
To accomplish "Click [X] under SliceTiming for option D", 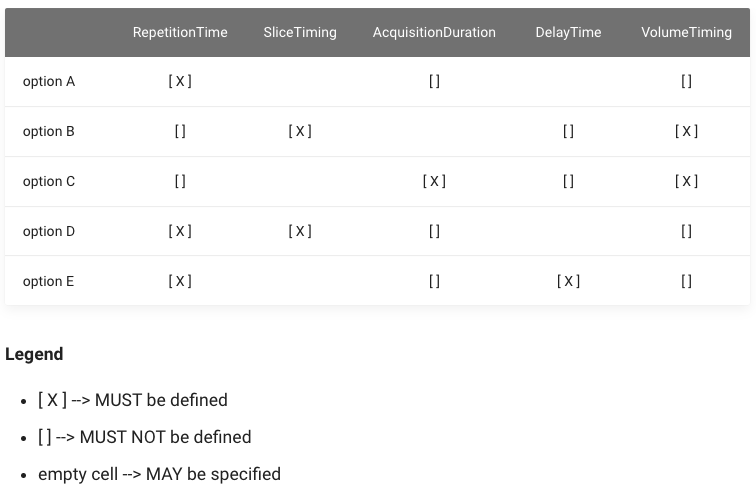I will [300, 231].
